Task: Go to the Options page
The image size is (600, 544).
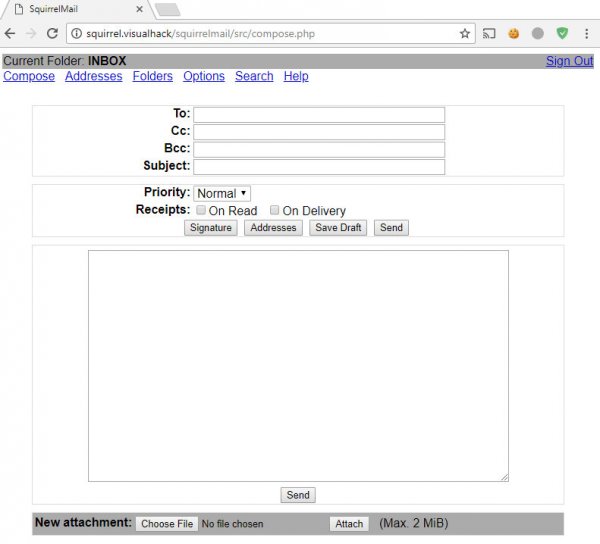Action: pos(204,76)
